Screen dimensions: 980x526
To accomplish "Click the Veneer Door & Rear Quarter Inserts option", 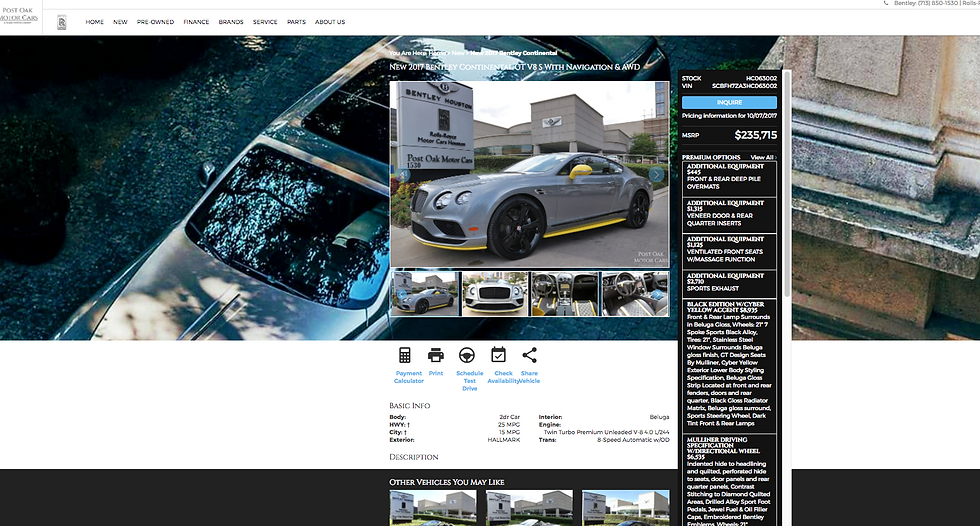I will pyautogui.click(x=729, y=216).
